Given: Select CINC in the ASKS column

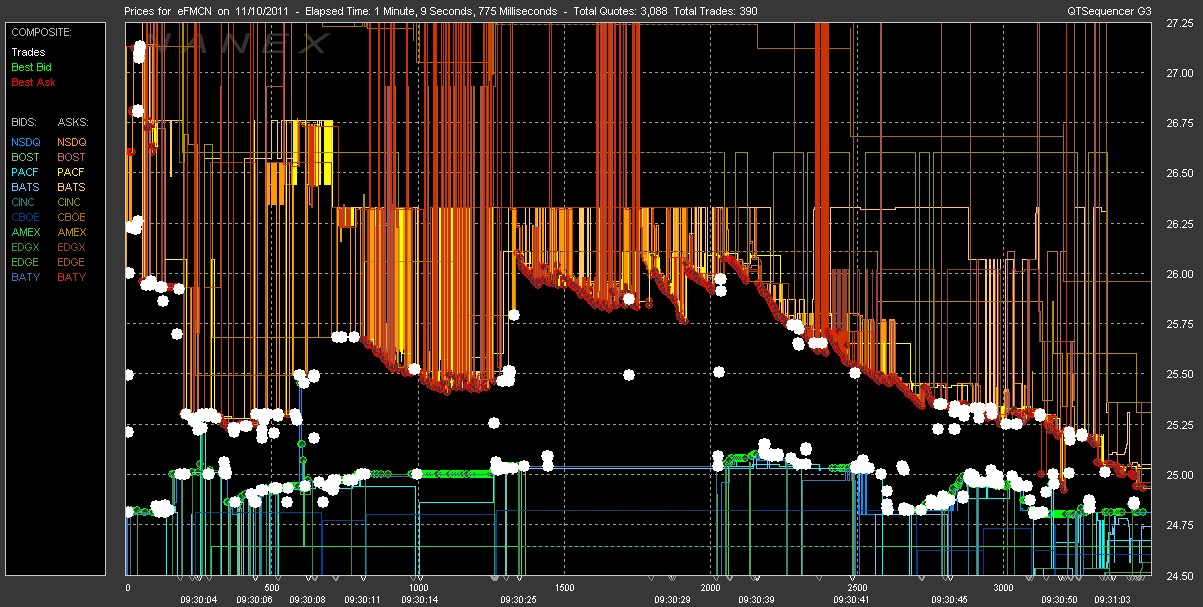Looking at the screenshot, I should [x=71, y=202].
